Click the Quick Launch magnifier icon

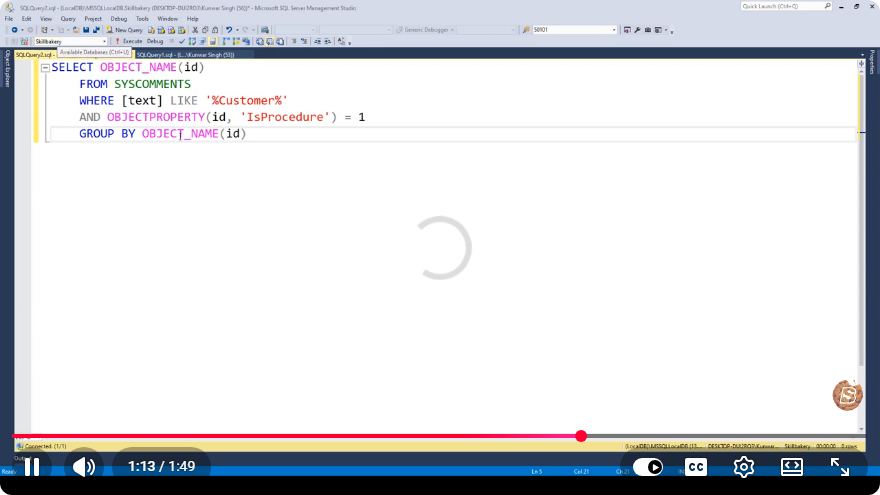828,6
